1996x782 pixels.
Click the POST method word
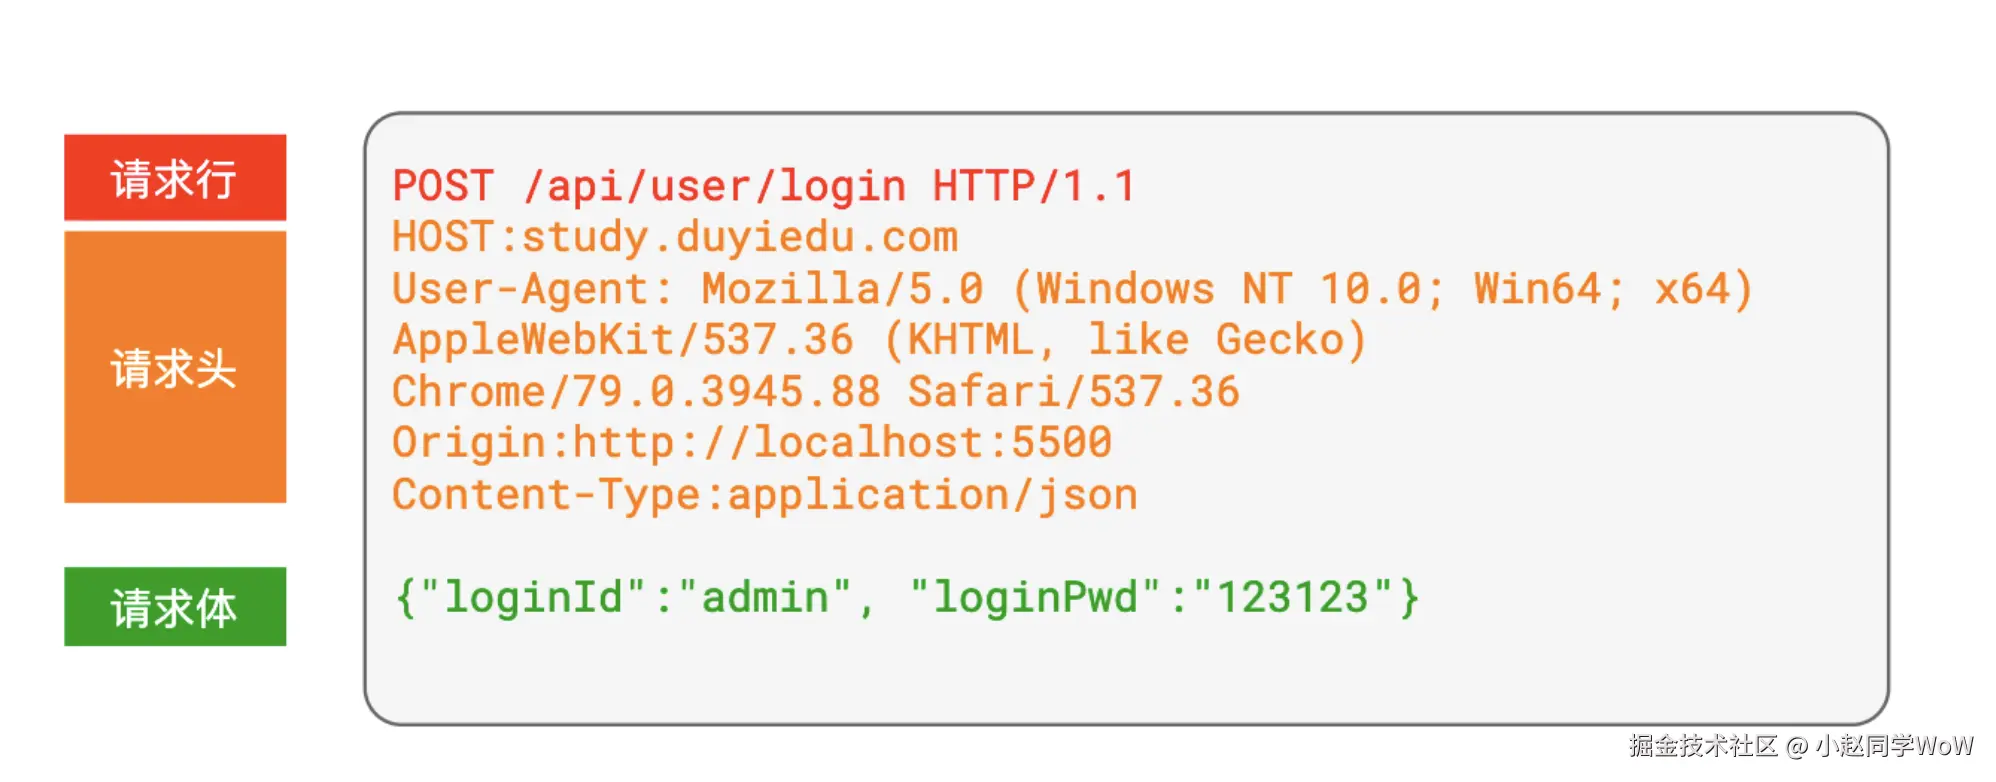[x=443, y=186]
